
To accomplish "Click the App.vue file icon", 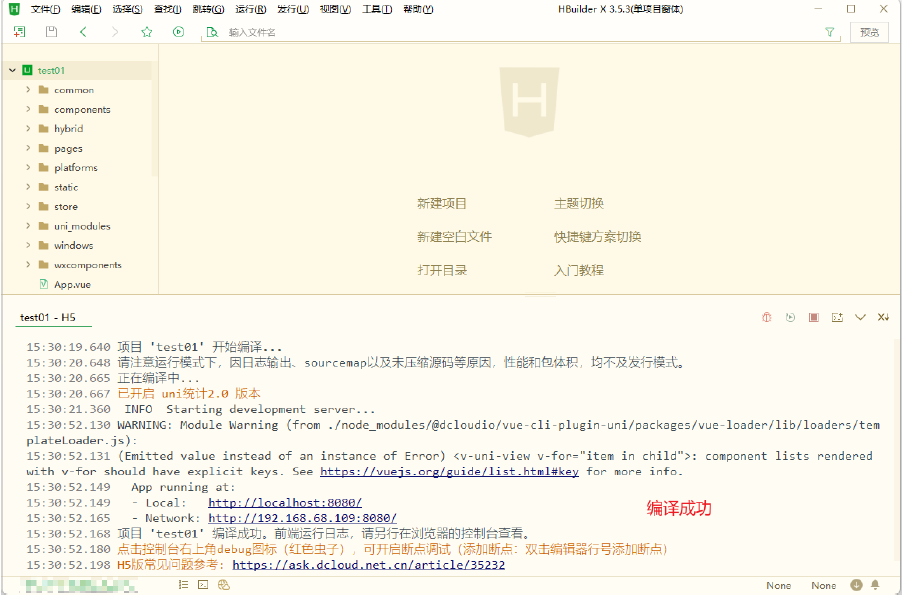I will pyautogui.click(x=44, y=284).
